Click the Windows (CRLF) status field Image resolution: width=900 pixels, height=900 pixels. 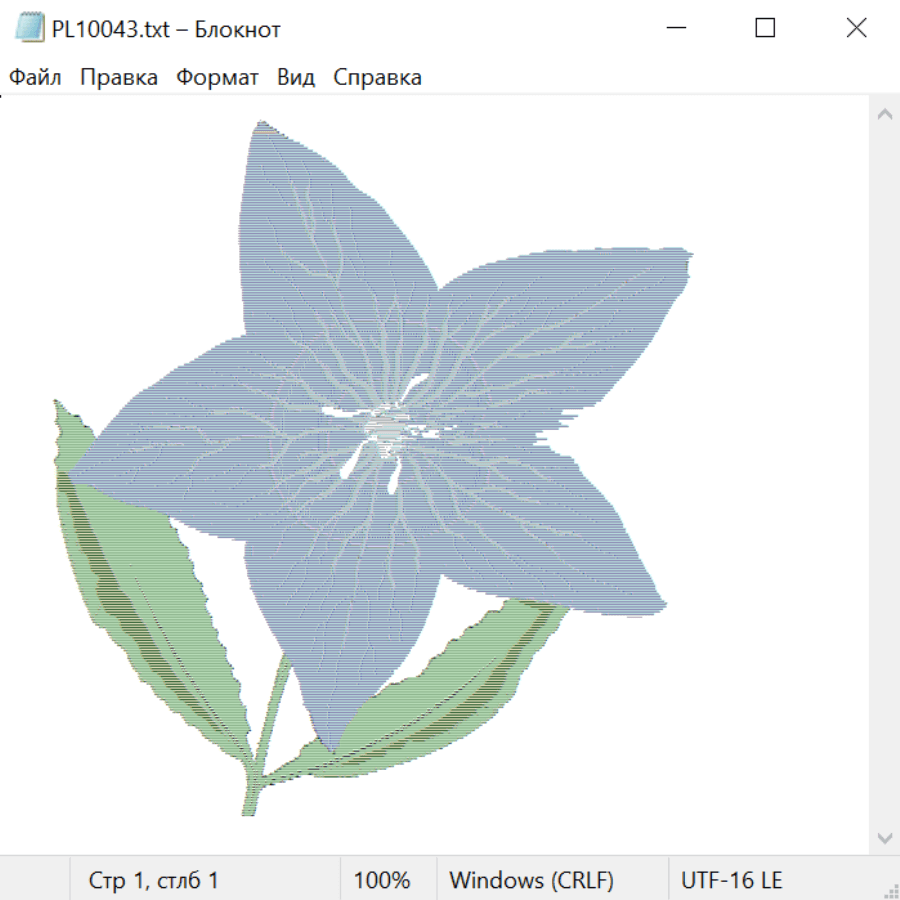tap(531, 881)
